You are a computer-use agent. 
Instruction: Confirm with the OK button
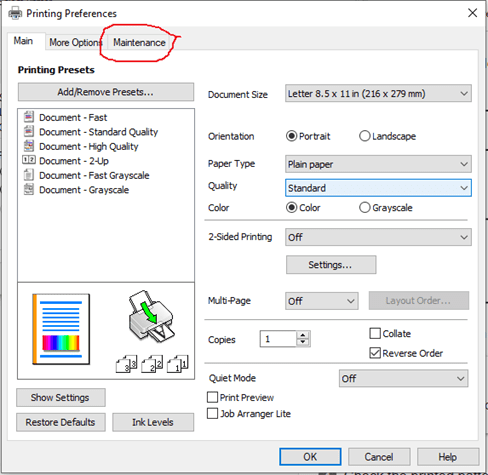click(310, 457)
